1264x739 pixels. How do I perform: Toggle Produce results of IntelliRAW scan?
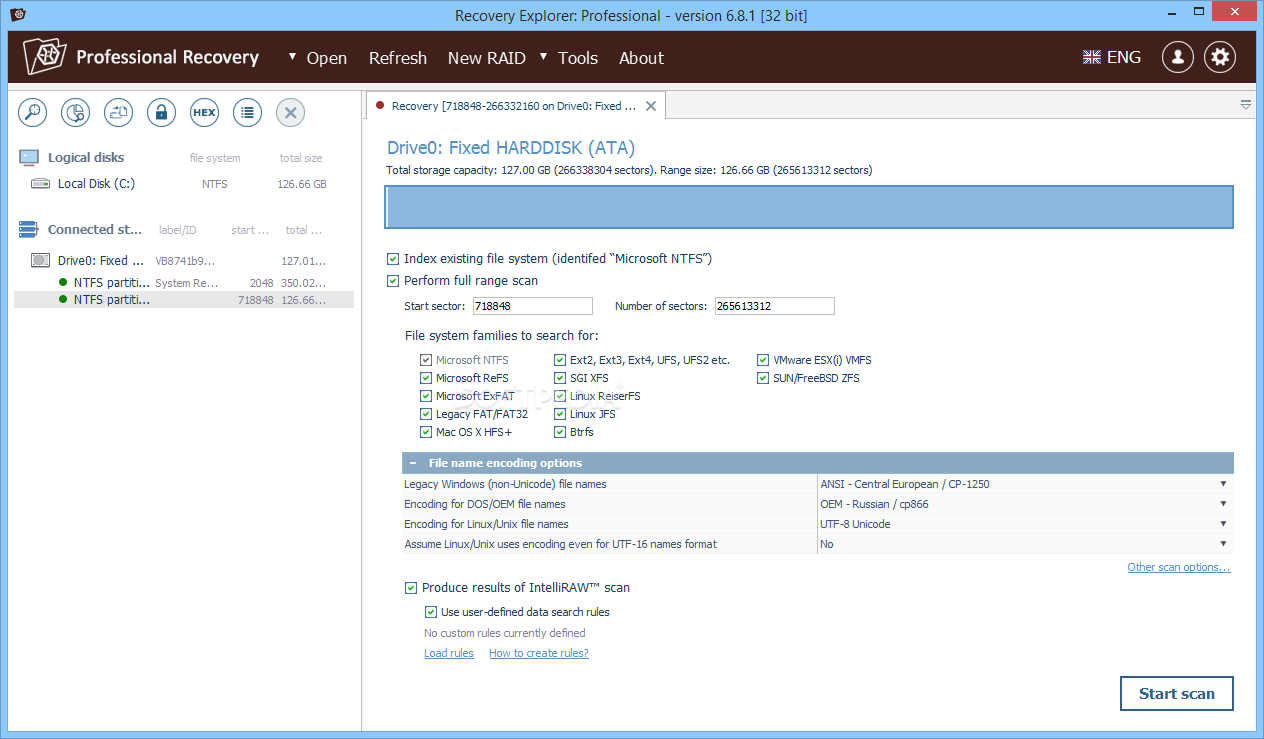tap(411, 588)
